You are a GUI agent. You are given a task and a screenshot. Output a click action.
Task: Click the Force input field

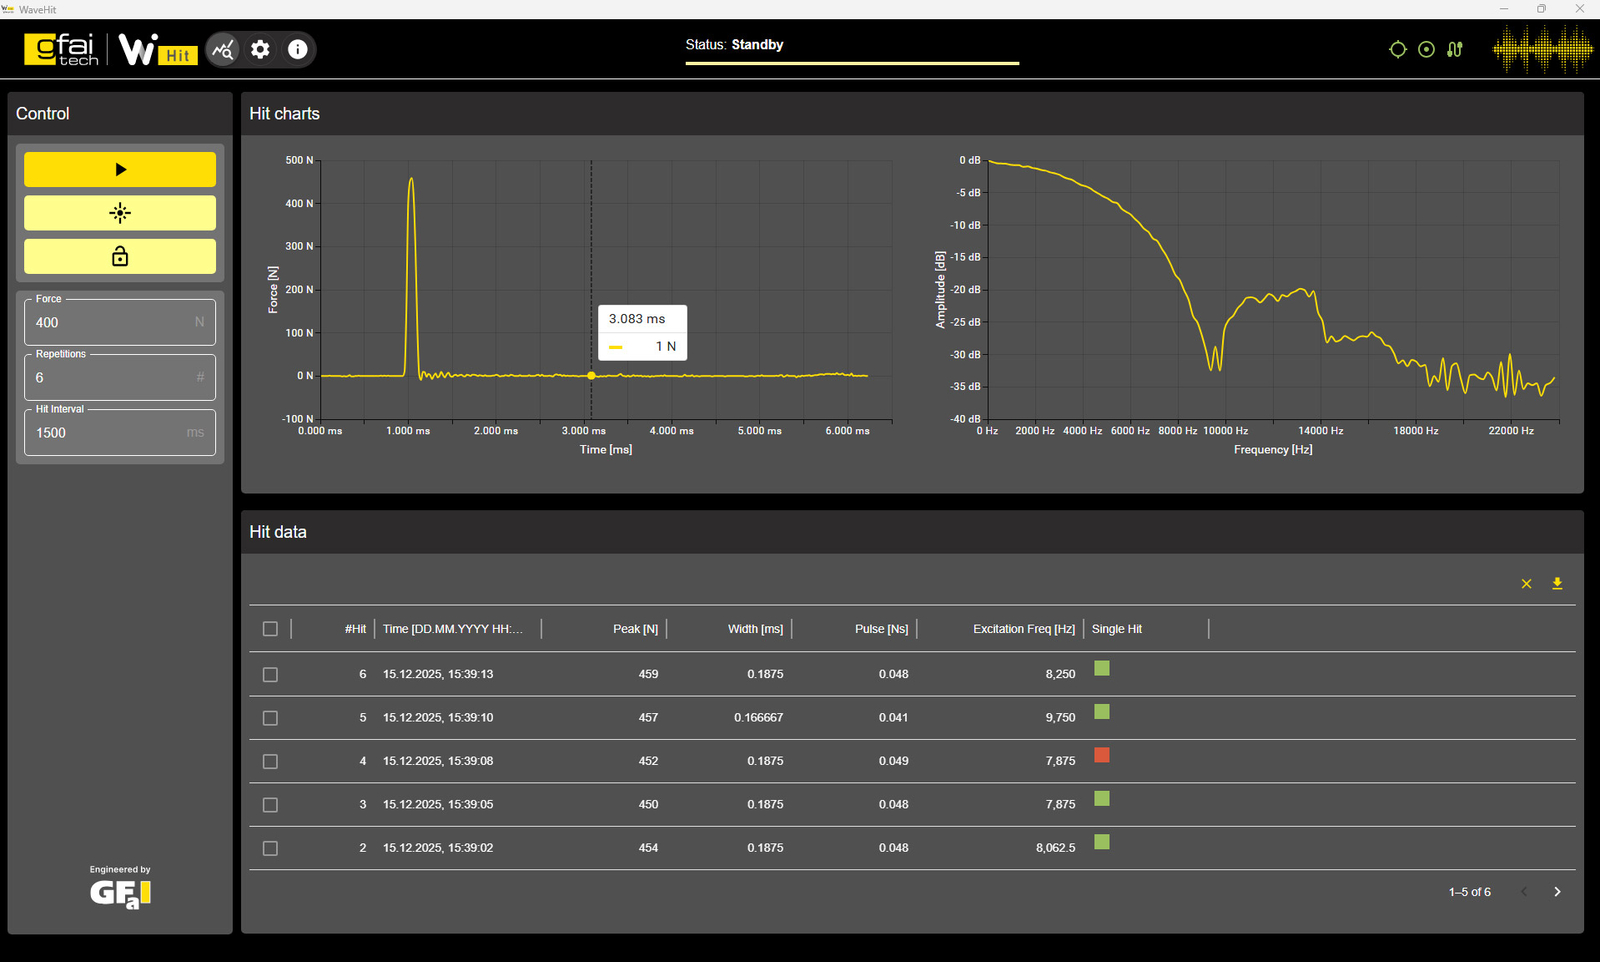(x=110, y=323)
